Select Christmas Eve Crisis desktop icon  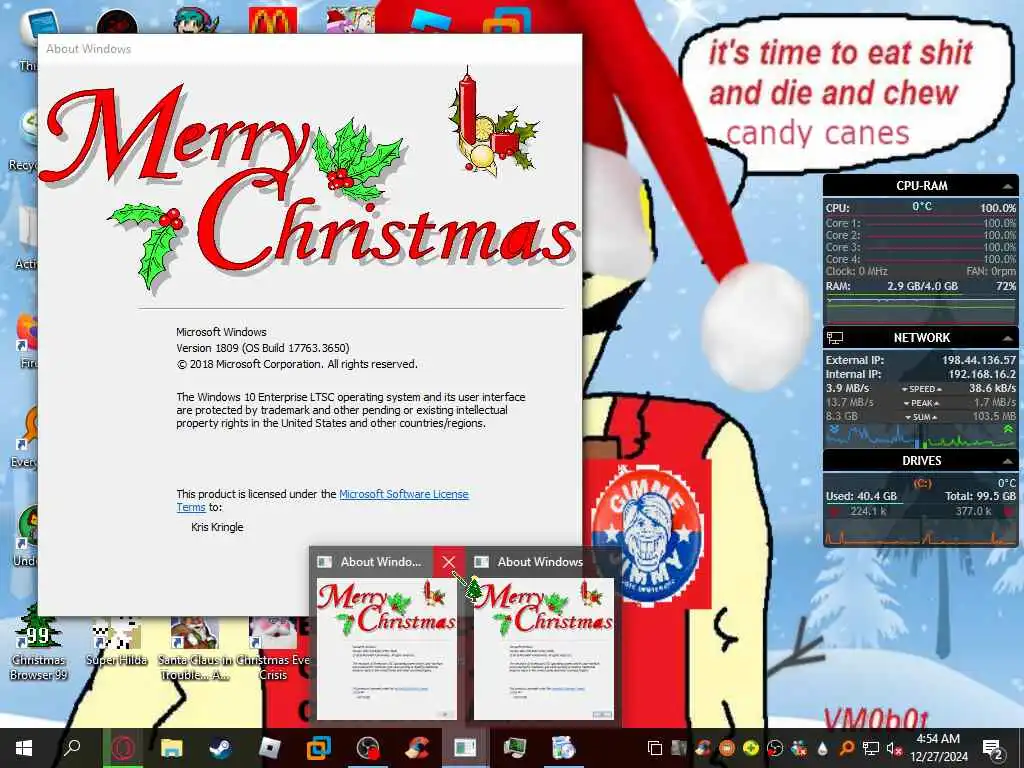273,648
